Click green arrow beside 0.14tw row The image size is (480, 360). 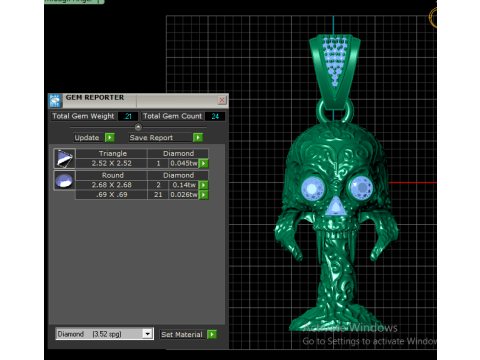point(204,185)
